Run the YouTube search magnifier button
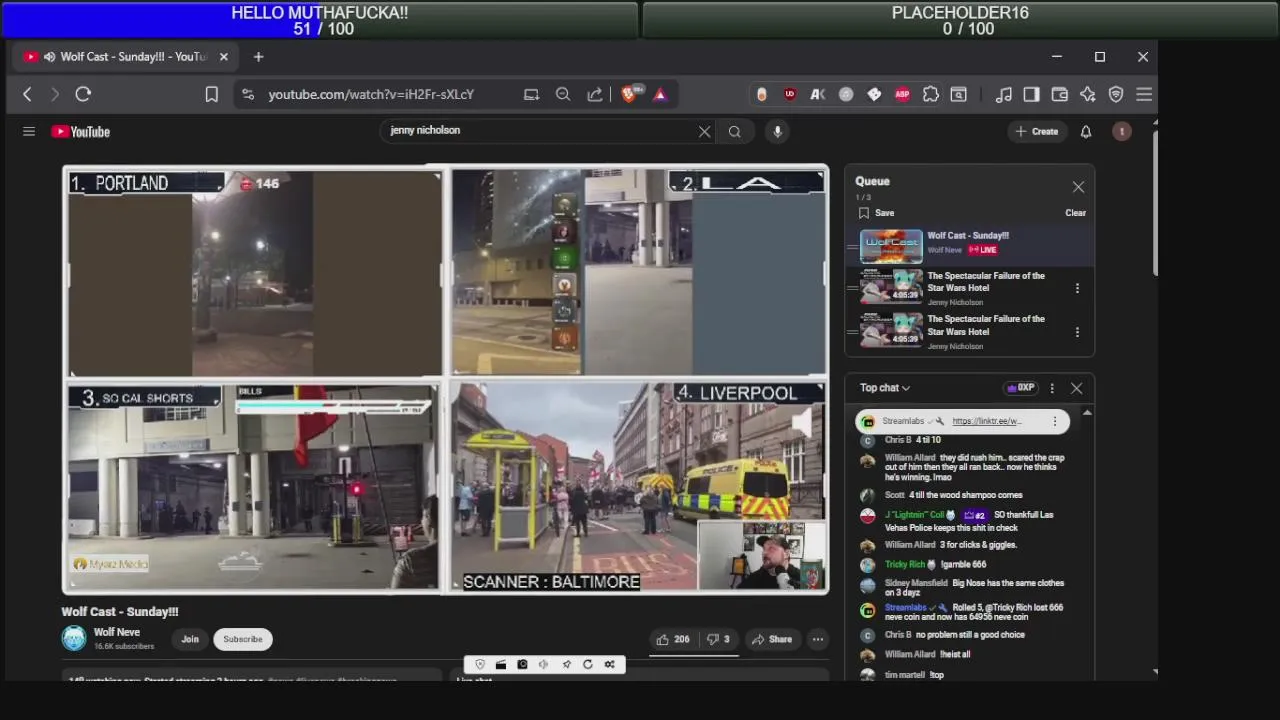The height and width of the screenshot is (720, 1280). pos(735,131)
